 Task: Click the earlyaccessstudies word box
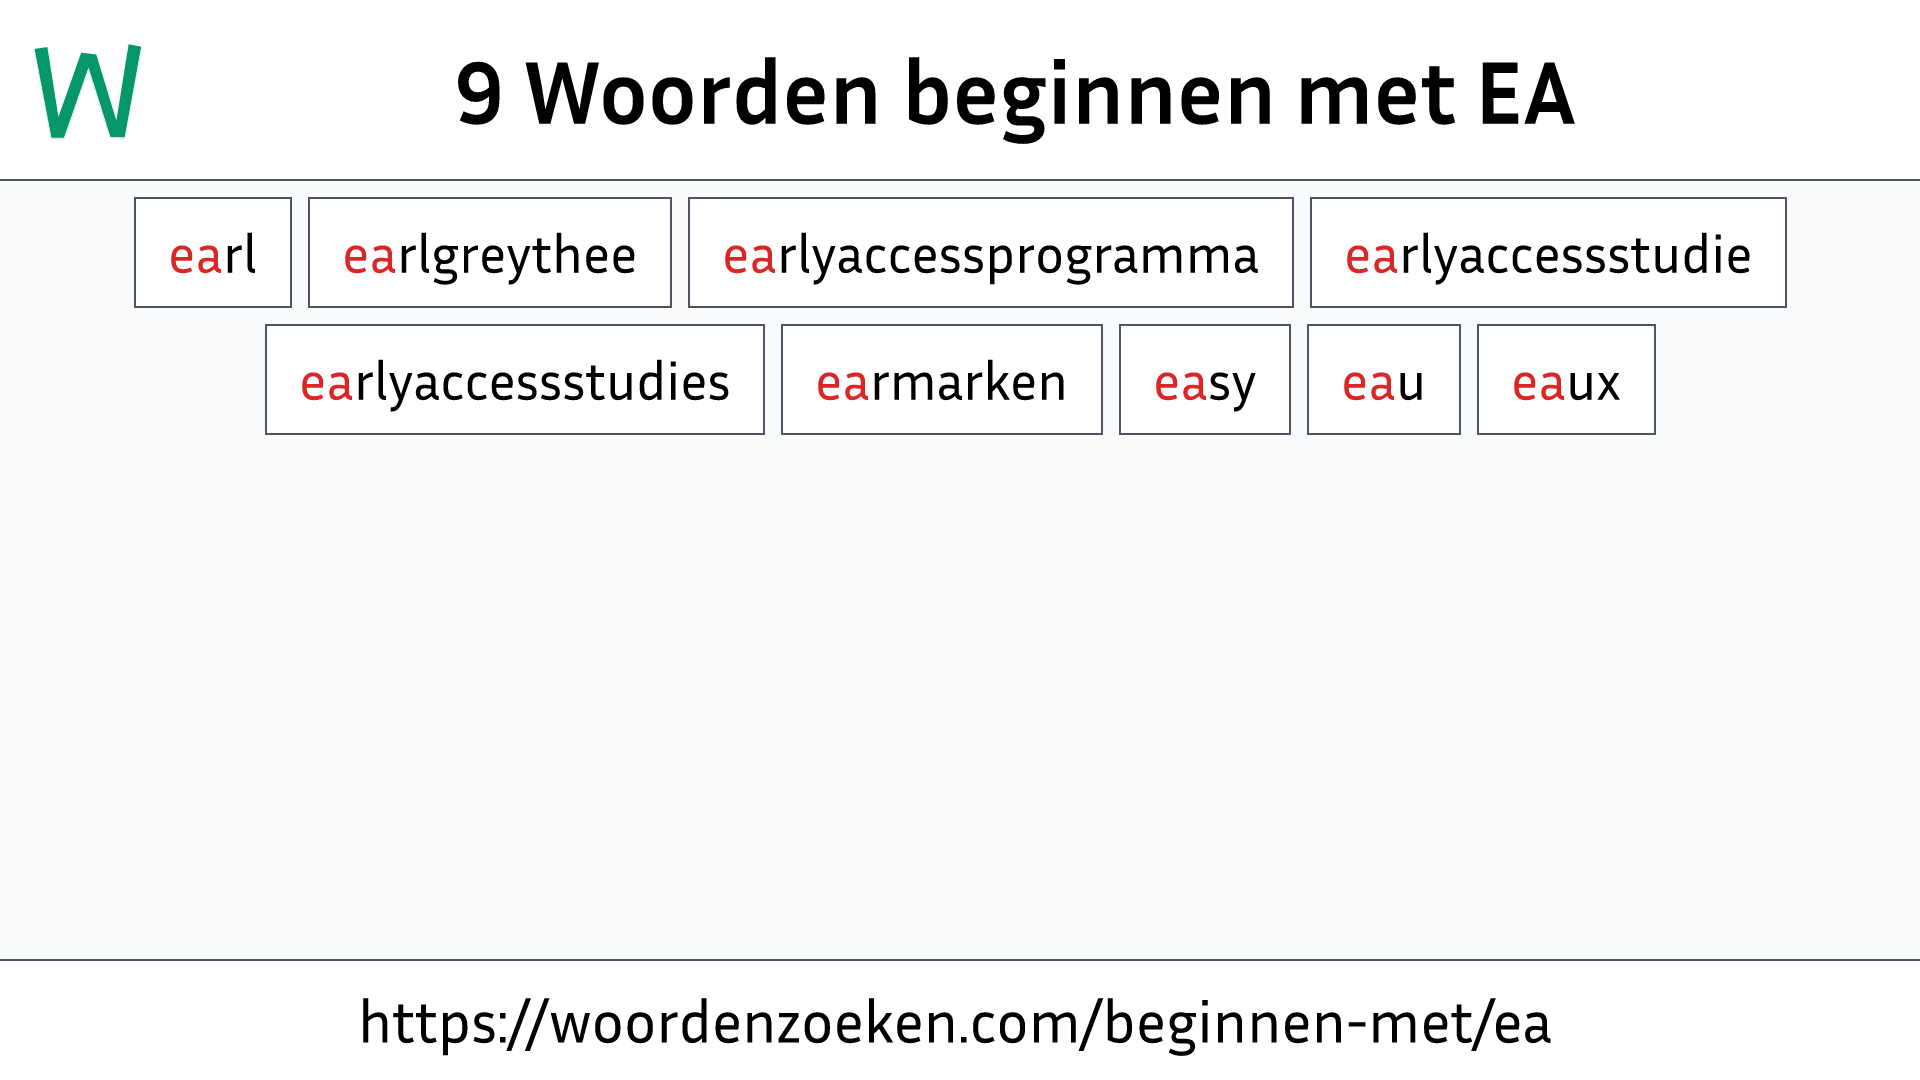[x=514, y=381]
